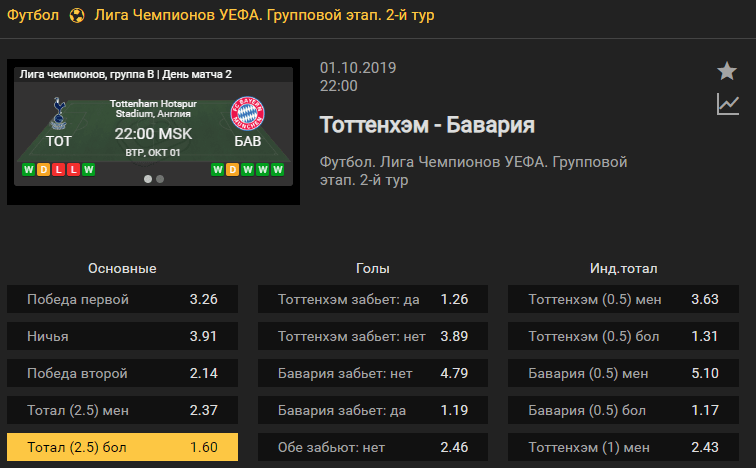Pick Тоттенхэм забьет: да at 1.26
The image size is (756, 468).
click(373, 299)
